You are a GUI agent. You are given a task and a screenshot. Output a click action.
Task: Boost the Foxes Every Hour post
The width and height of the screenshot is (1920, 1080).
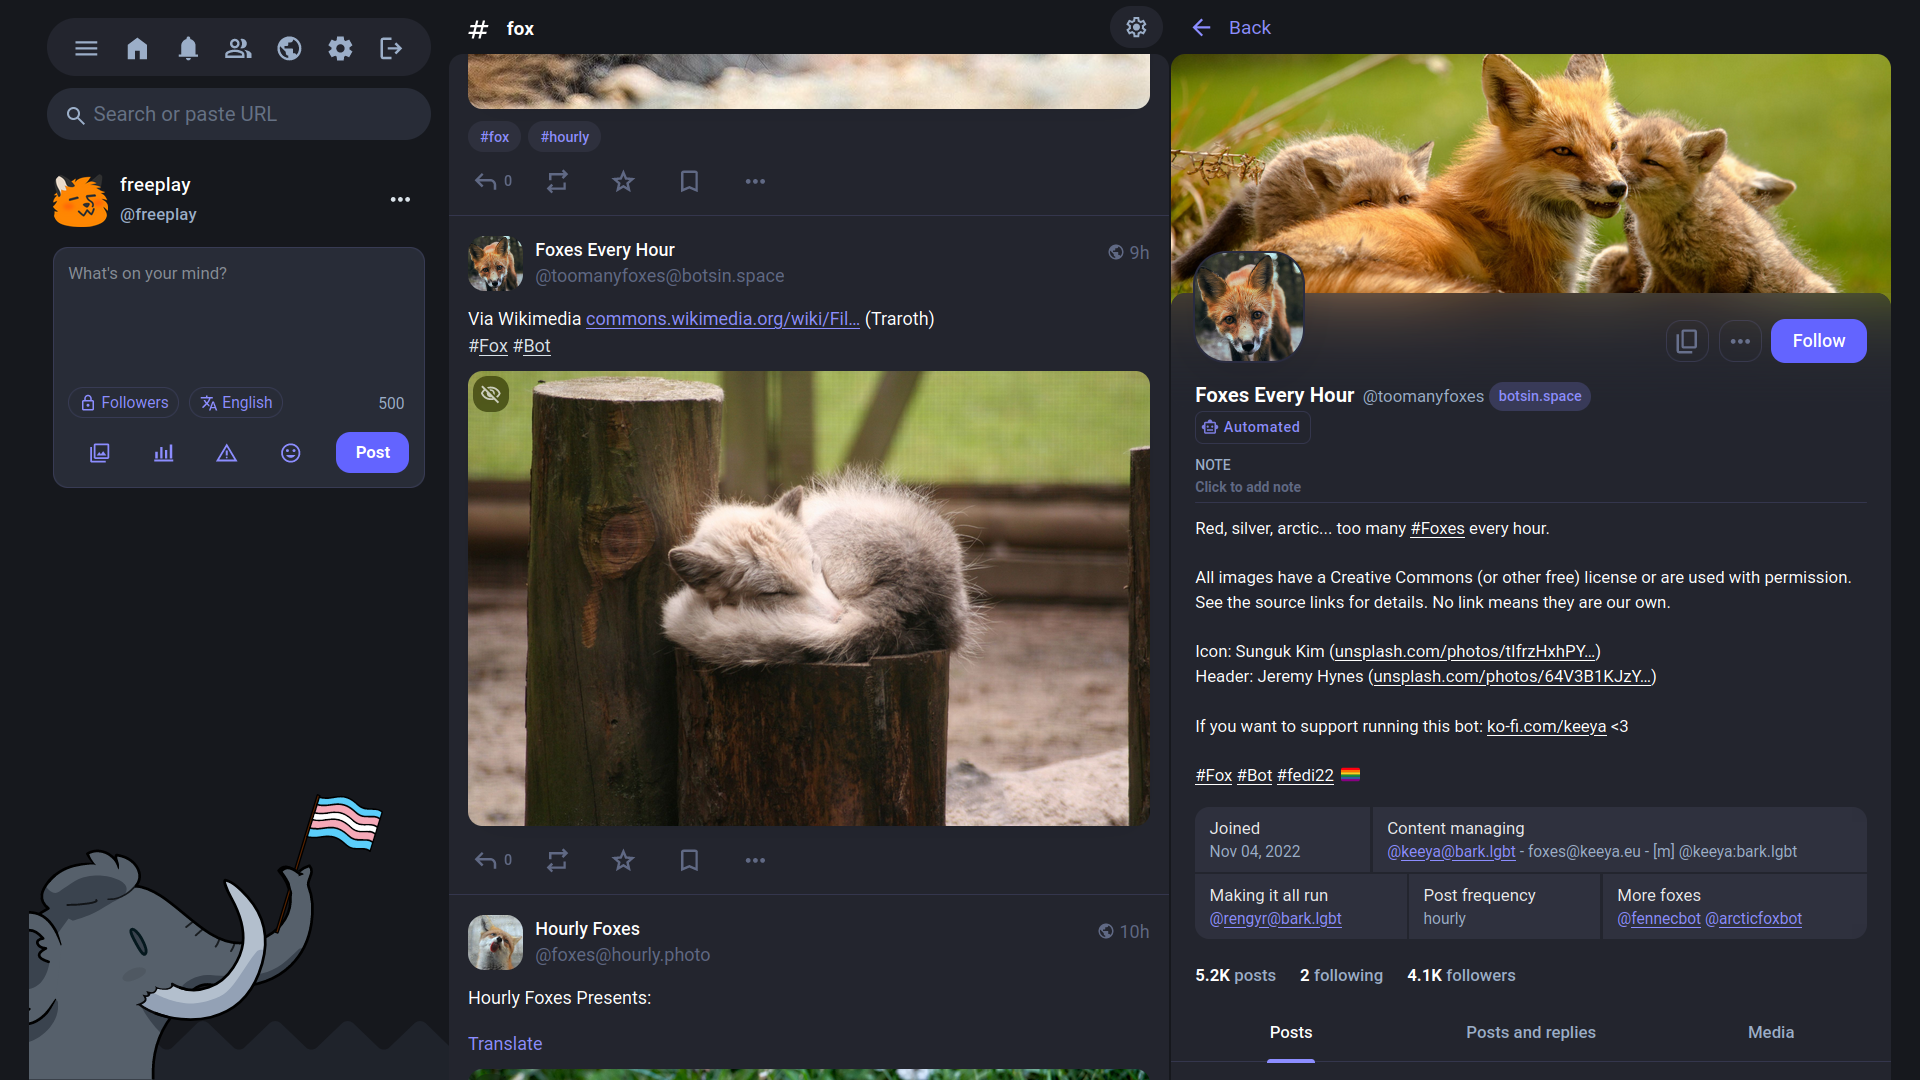(557, 860)
